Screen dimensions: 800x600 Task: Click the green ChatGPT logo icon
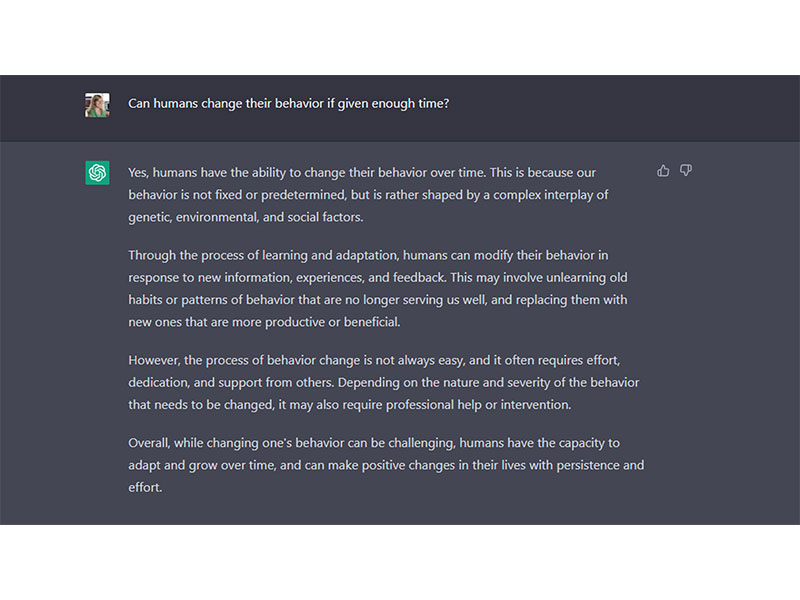97,173
